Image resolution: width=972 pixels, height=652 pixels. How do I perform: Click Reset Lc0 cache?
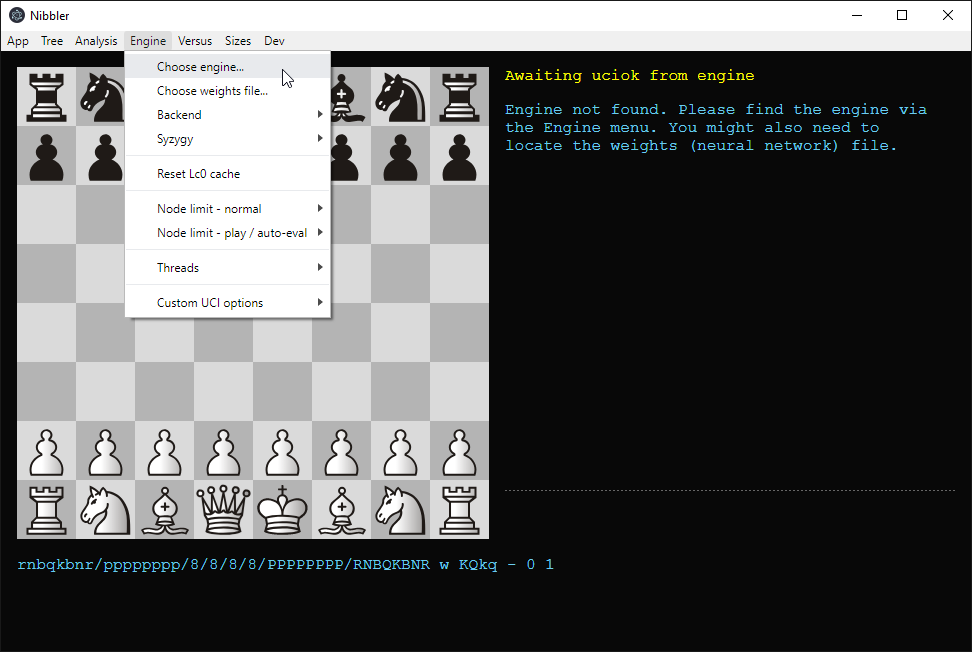(x=198, y=174)
